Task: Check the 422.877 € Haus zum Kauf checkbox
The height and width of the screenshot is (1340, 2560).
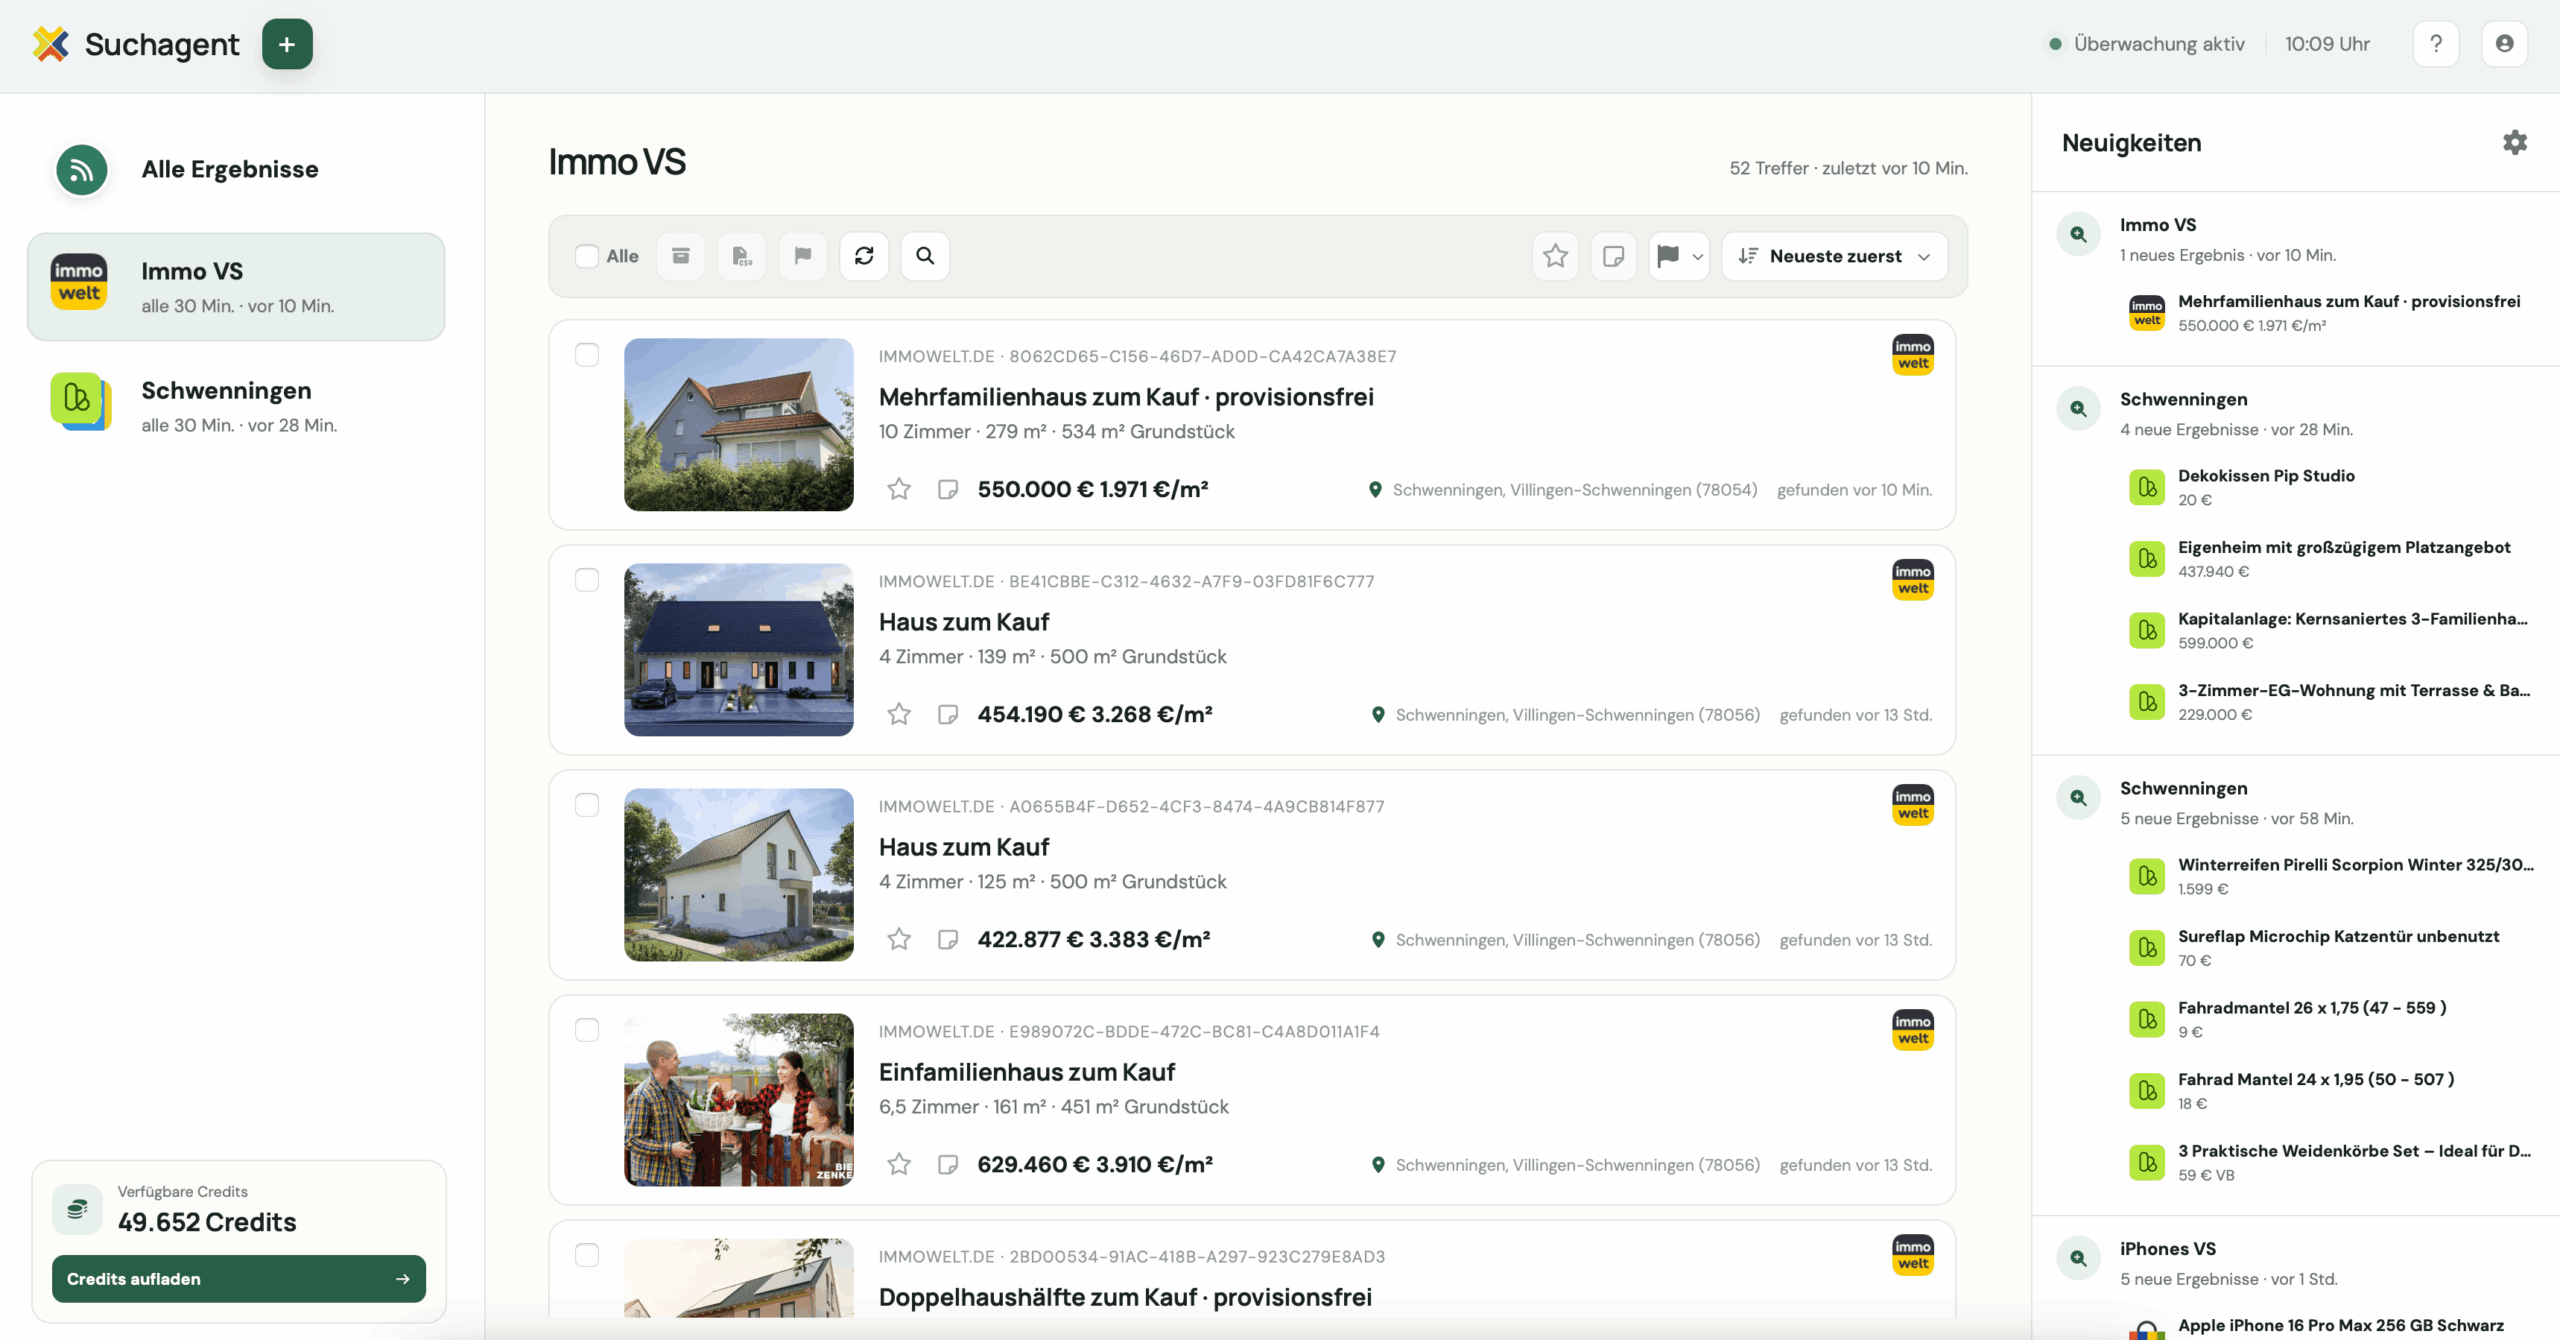Action: click(x=587, y=805)
